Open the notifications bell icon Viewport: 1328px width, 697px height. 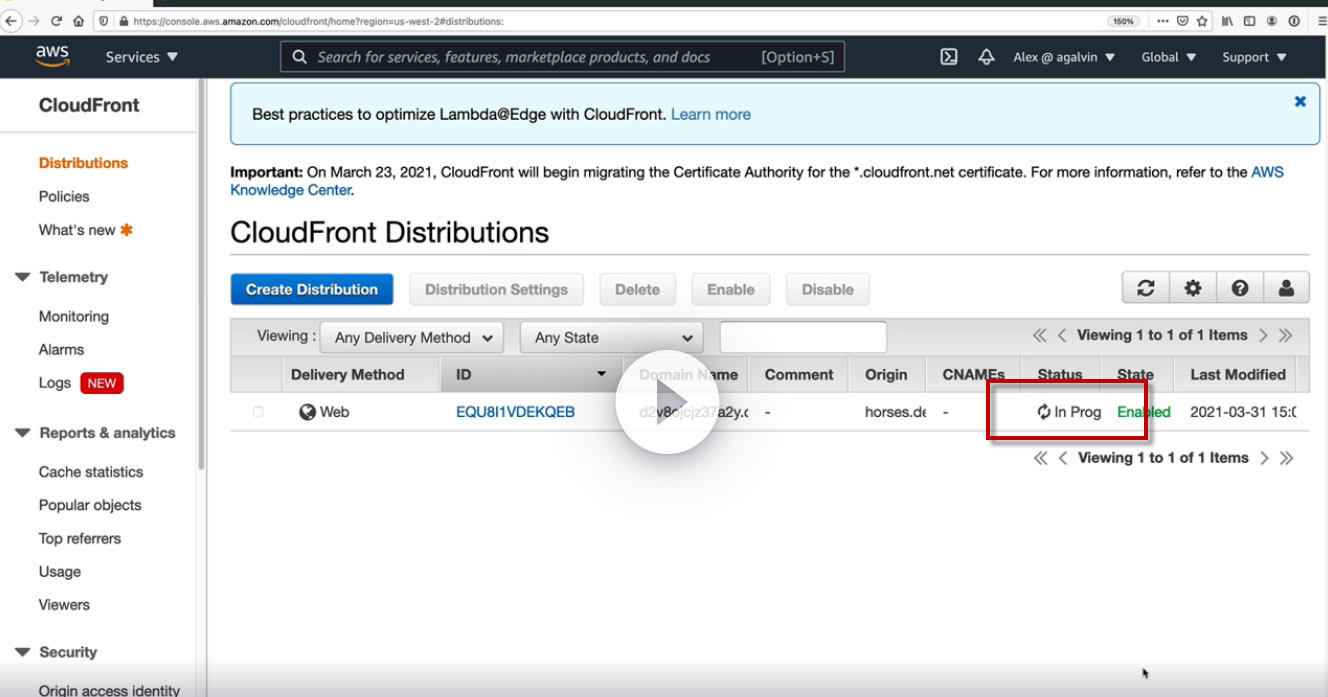[986, 57]
